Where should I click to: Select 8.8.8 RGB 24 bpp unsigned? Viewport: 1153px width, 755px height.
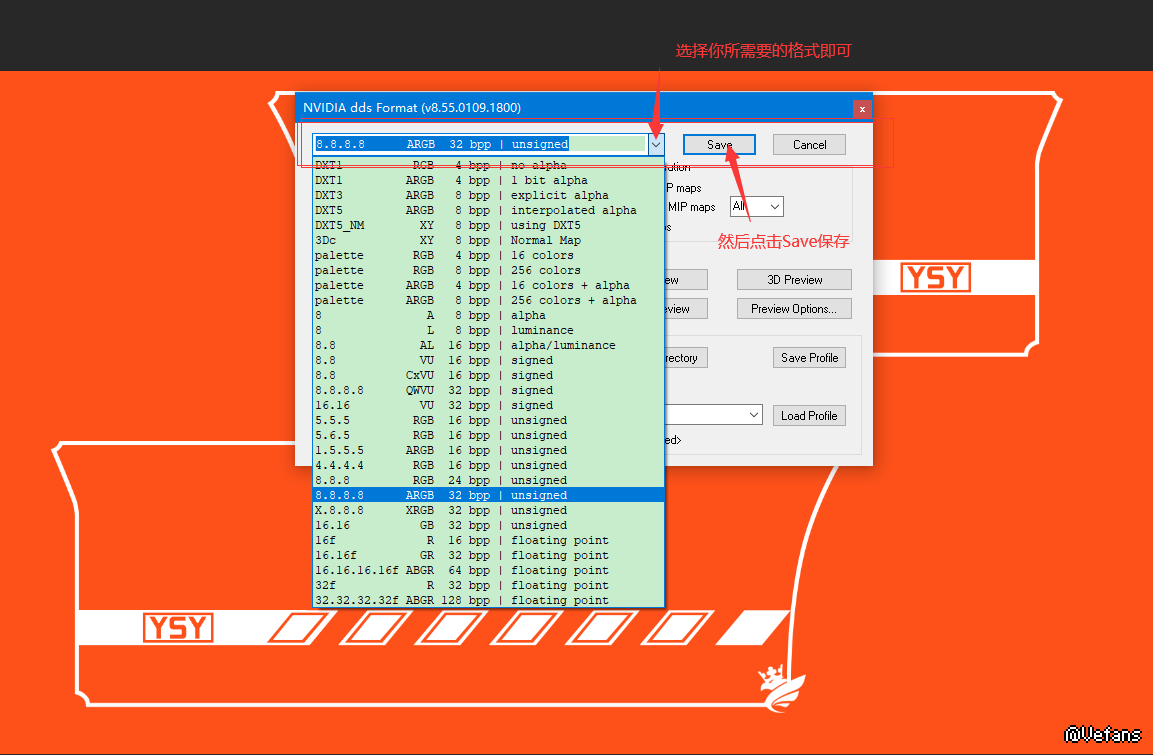pyautogui.click(x=489, y=481)
